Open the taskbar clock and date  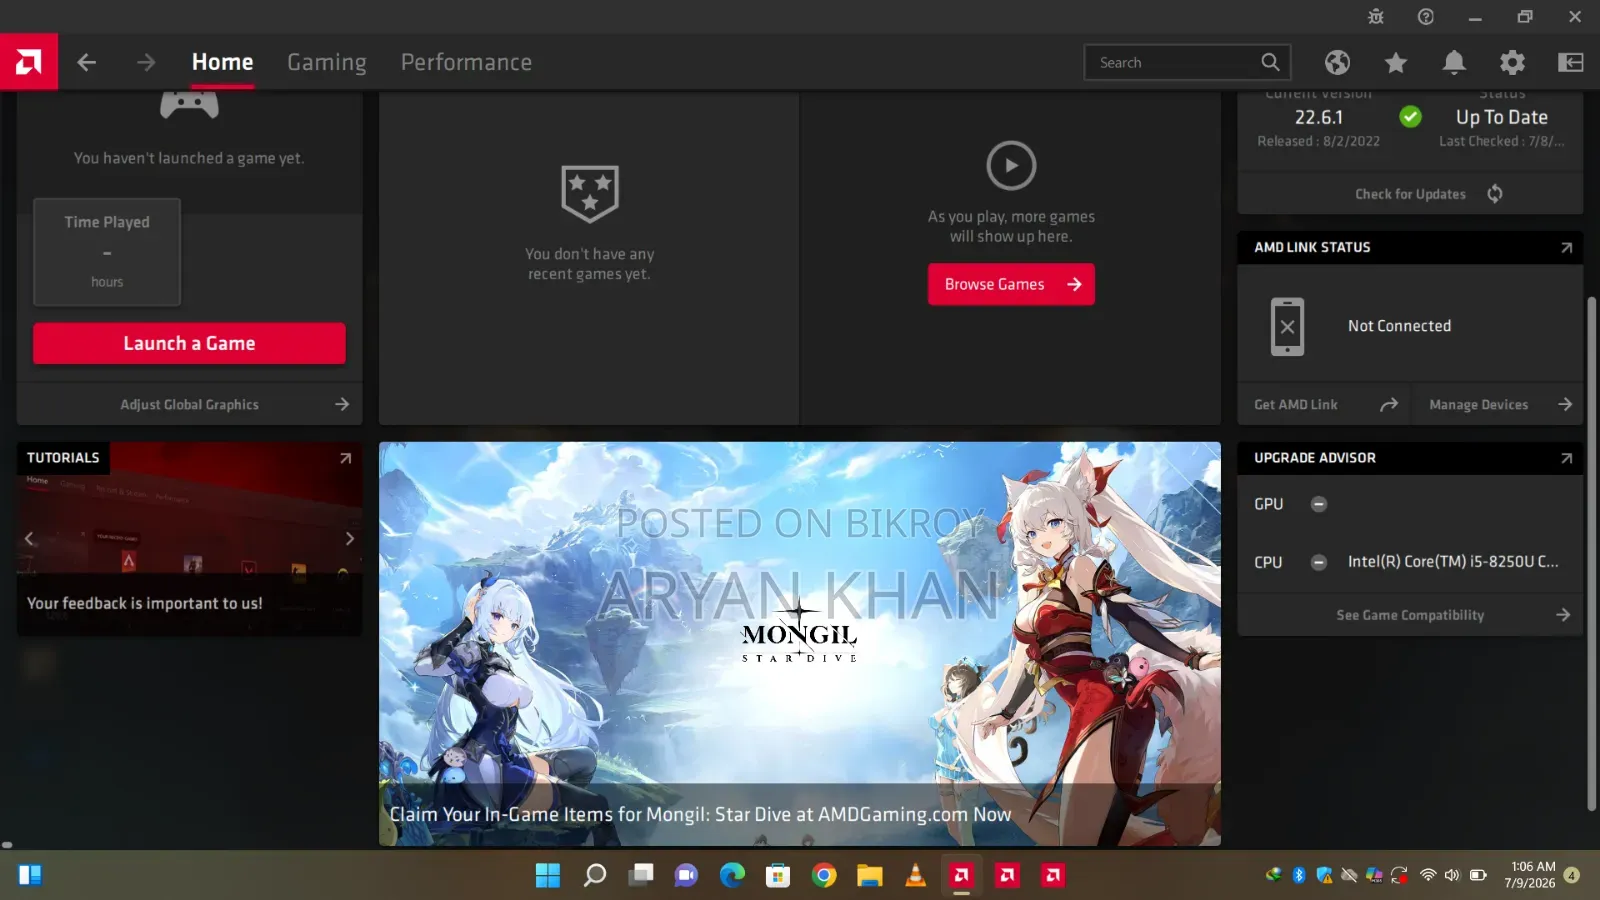(x=1532, y=875)
